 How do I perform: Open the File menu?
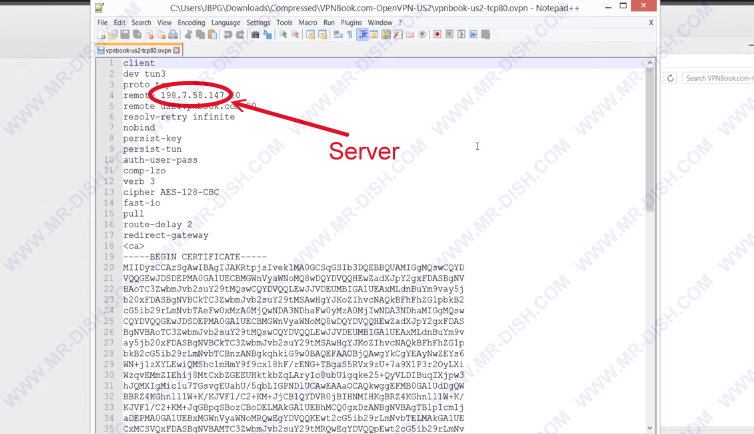(x=102, y=23)
